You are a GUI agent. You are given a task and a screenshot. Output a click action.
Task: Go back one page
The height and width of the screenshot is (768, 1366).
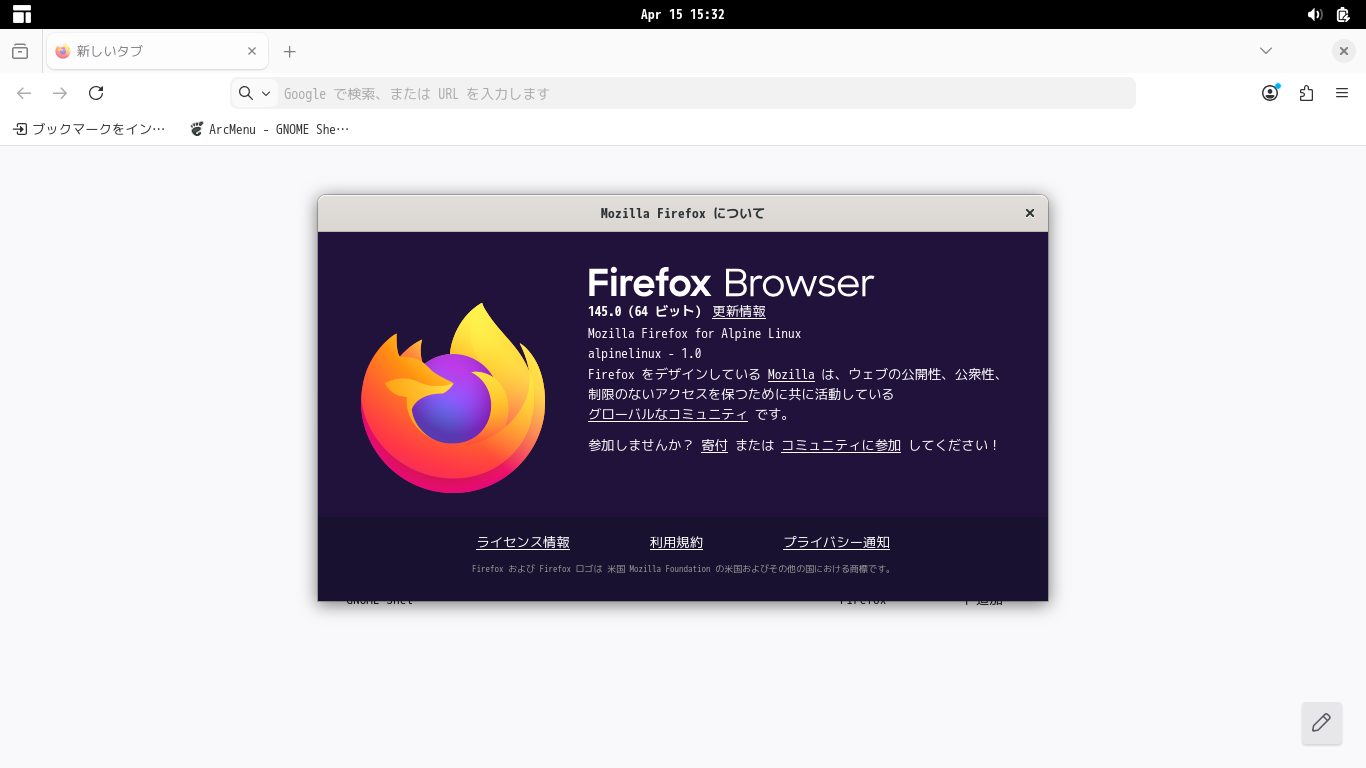tap(24, 93)
